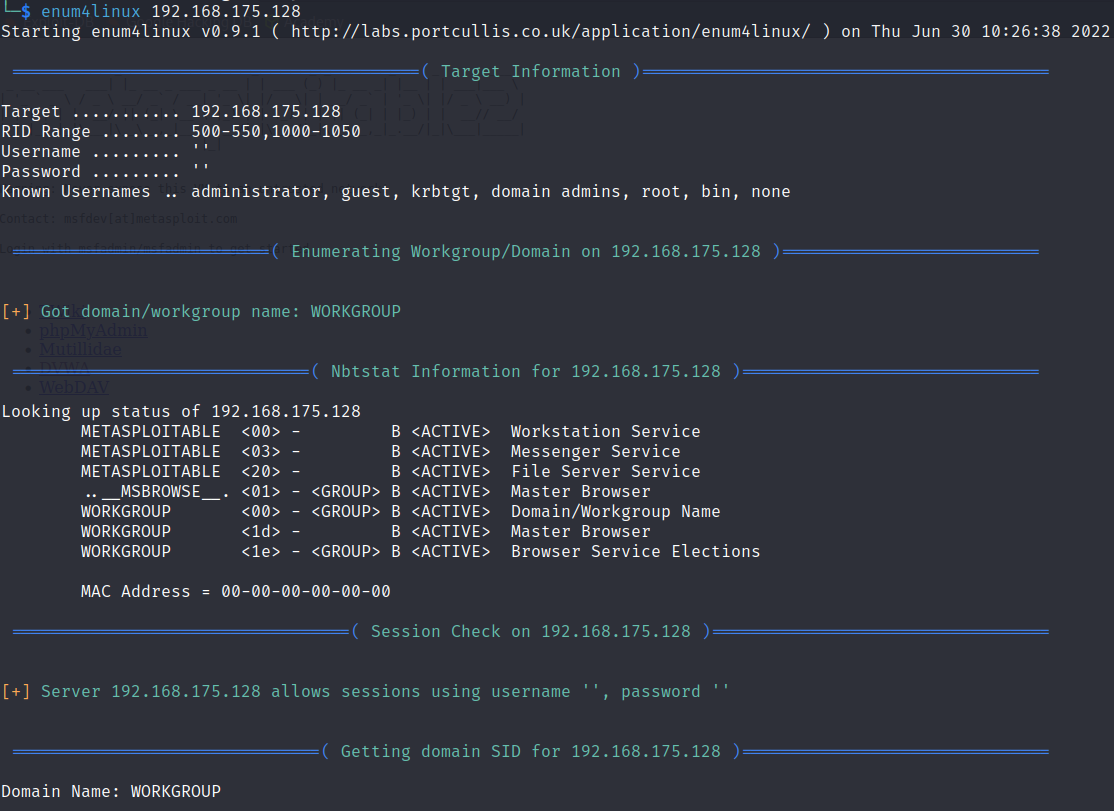Click the MAC Address line

pyautogui.click(x=236, y=592)
